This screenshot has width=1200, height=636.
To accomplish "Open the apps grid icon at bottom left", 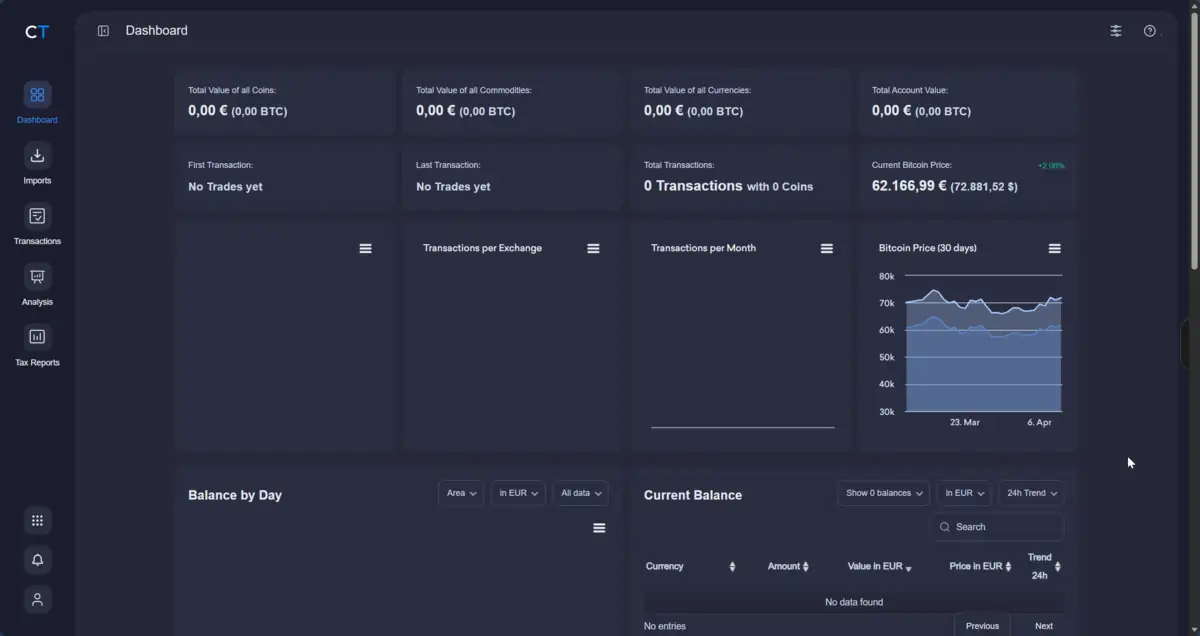I will tap(37, 520).
